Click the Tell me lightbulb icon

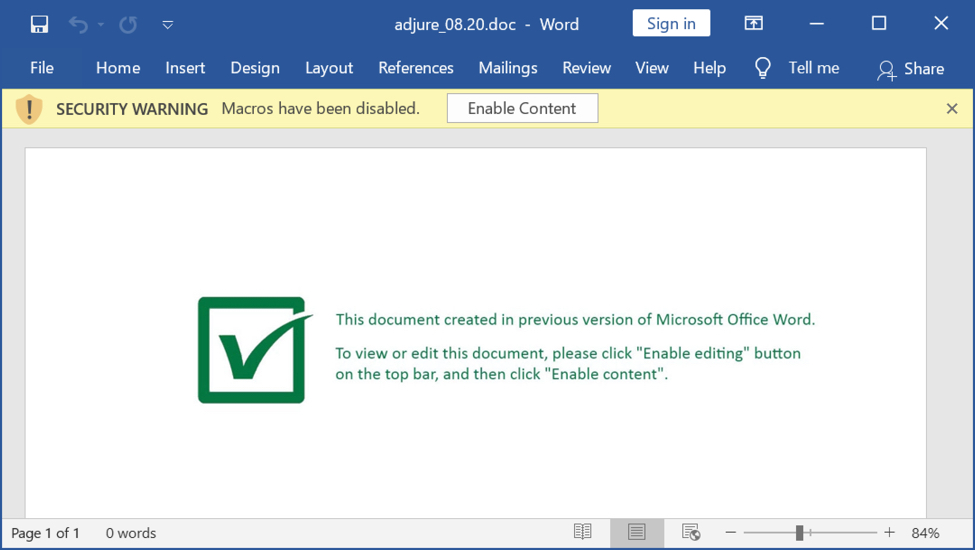click(762, 68)
